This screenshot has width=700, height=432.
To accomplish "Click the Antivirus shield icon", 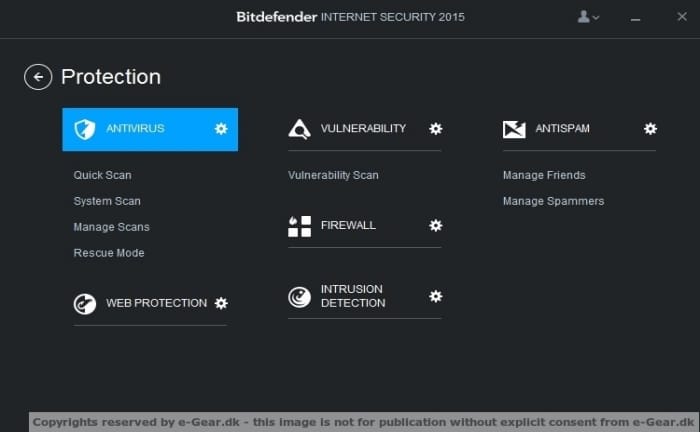I will coord(85,129).
